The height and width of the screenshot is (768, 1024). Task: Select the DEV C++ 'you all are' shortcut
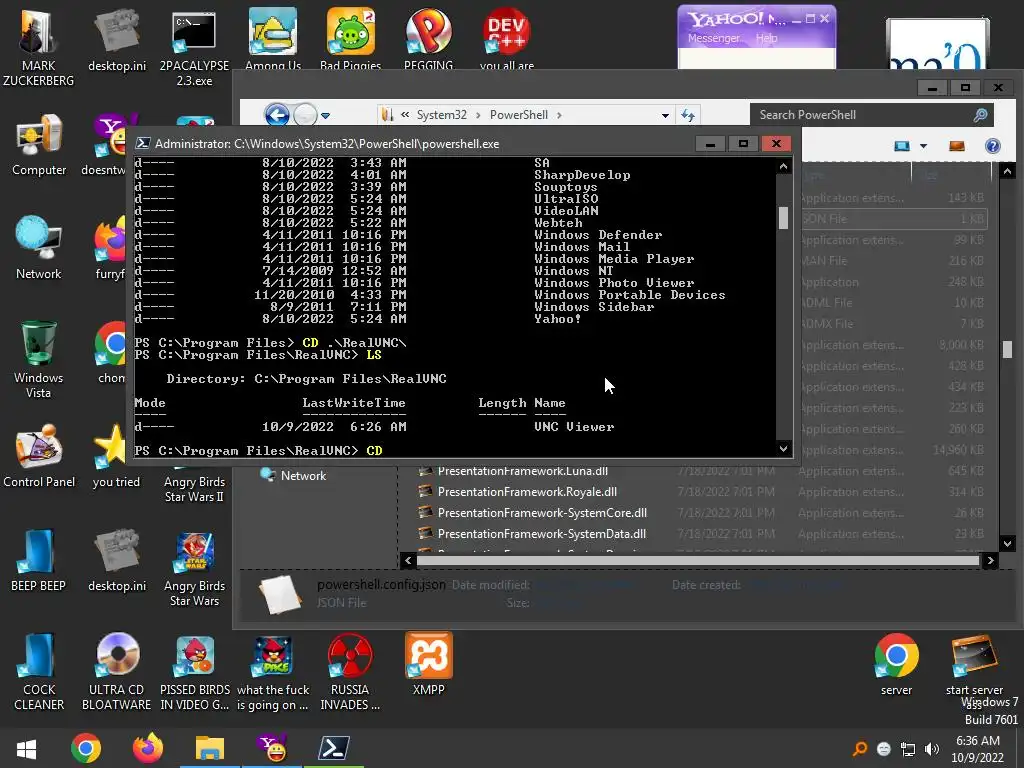pyautogui.click(x=507, y=39)
